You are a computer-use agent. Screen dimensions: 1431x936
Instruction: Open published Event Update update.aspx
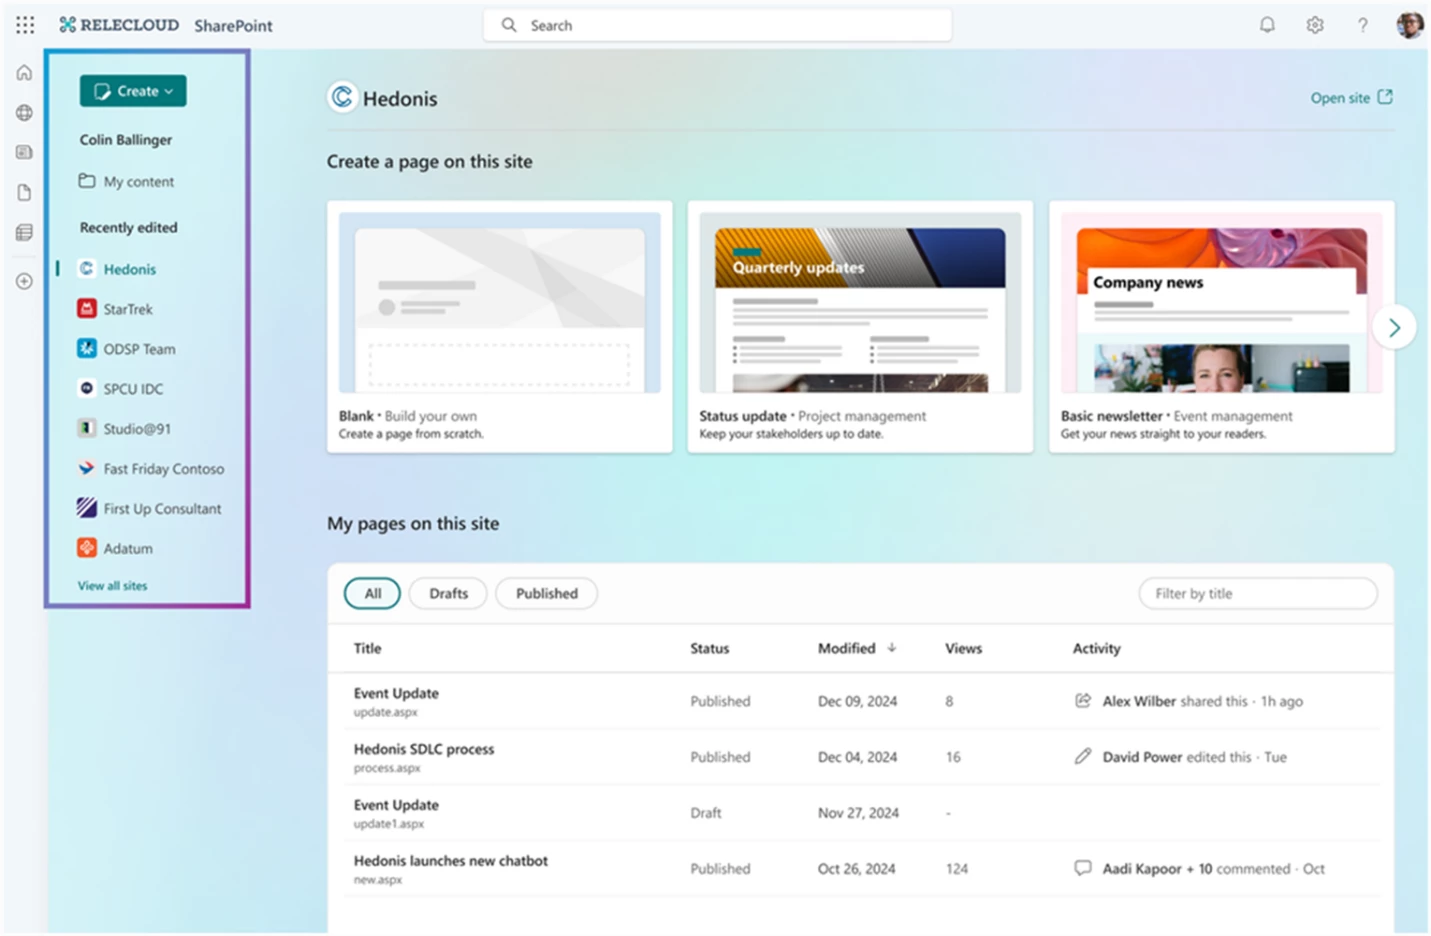tap(396, 693)
